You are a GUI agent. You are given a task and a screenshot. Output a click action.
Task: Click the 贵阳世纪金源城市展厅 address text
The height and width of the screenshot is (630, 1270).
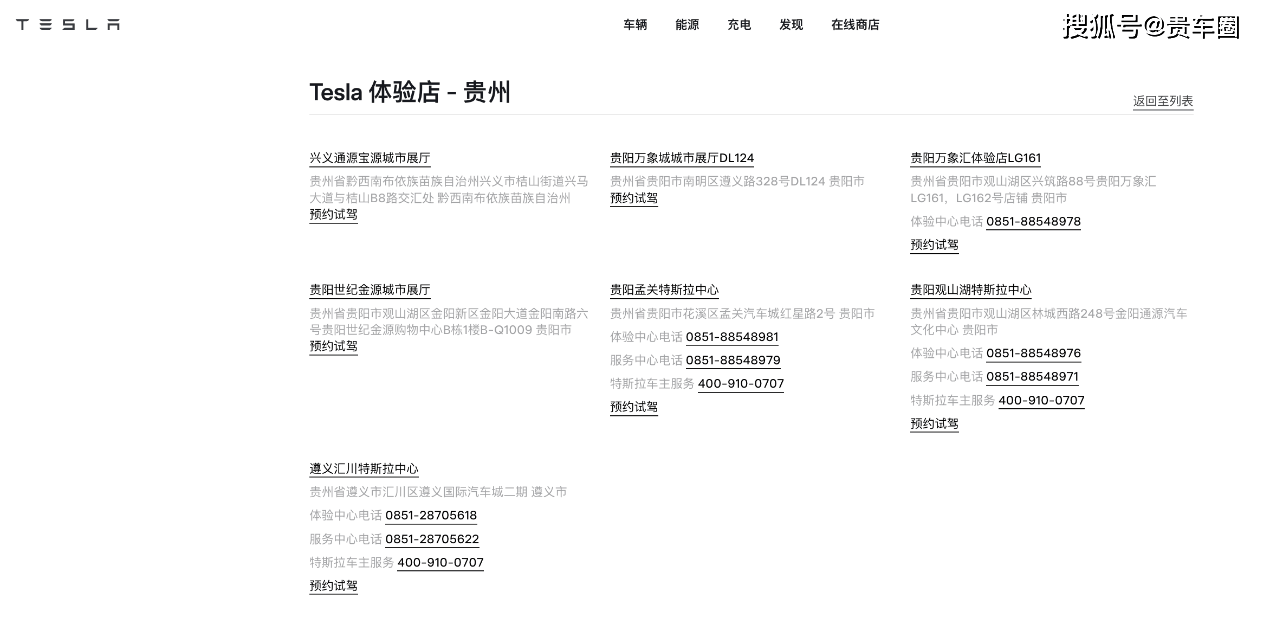coord(449,322)
